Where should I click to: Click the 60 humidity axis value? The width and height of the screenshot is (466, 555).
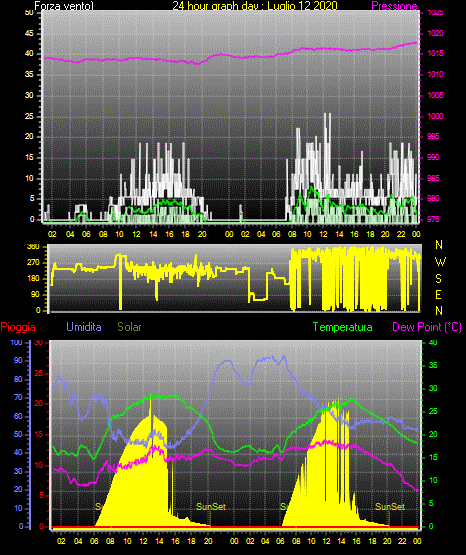click(18, 416)
